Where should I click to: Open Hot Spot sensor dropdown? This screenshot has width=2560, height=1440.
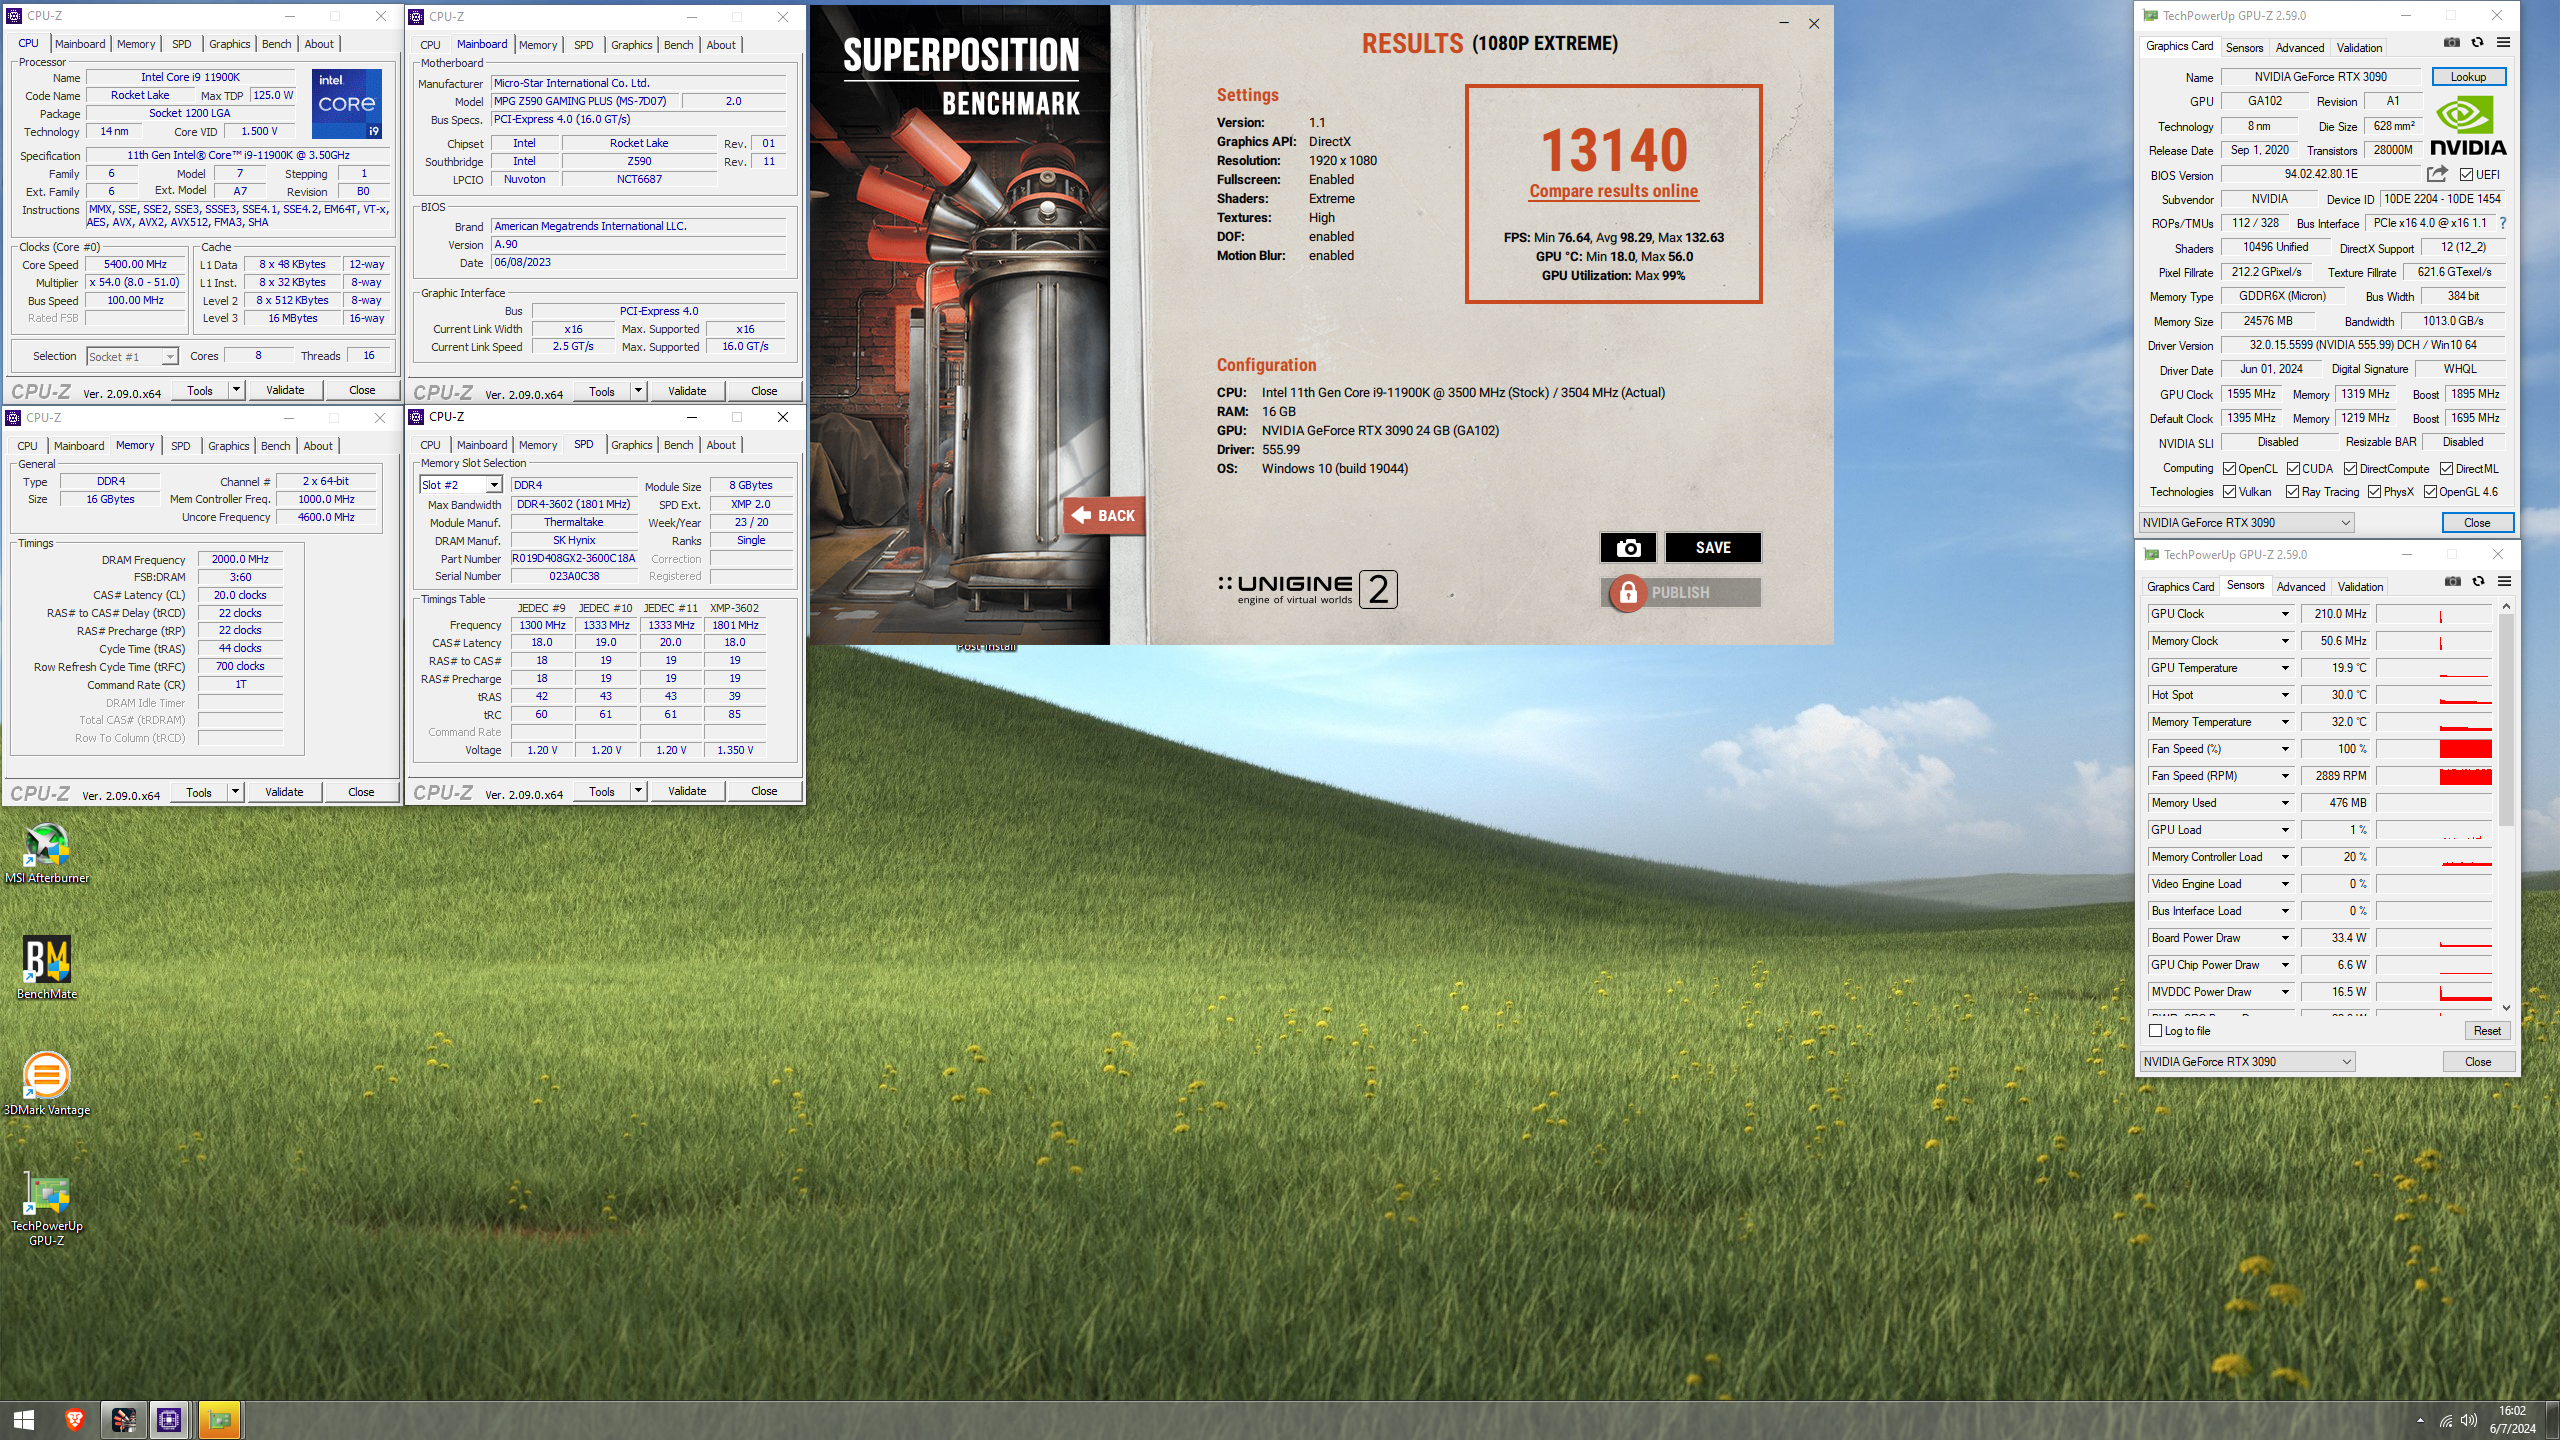(x=2285, y=695)
